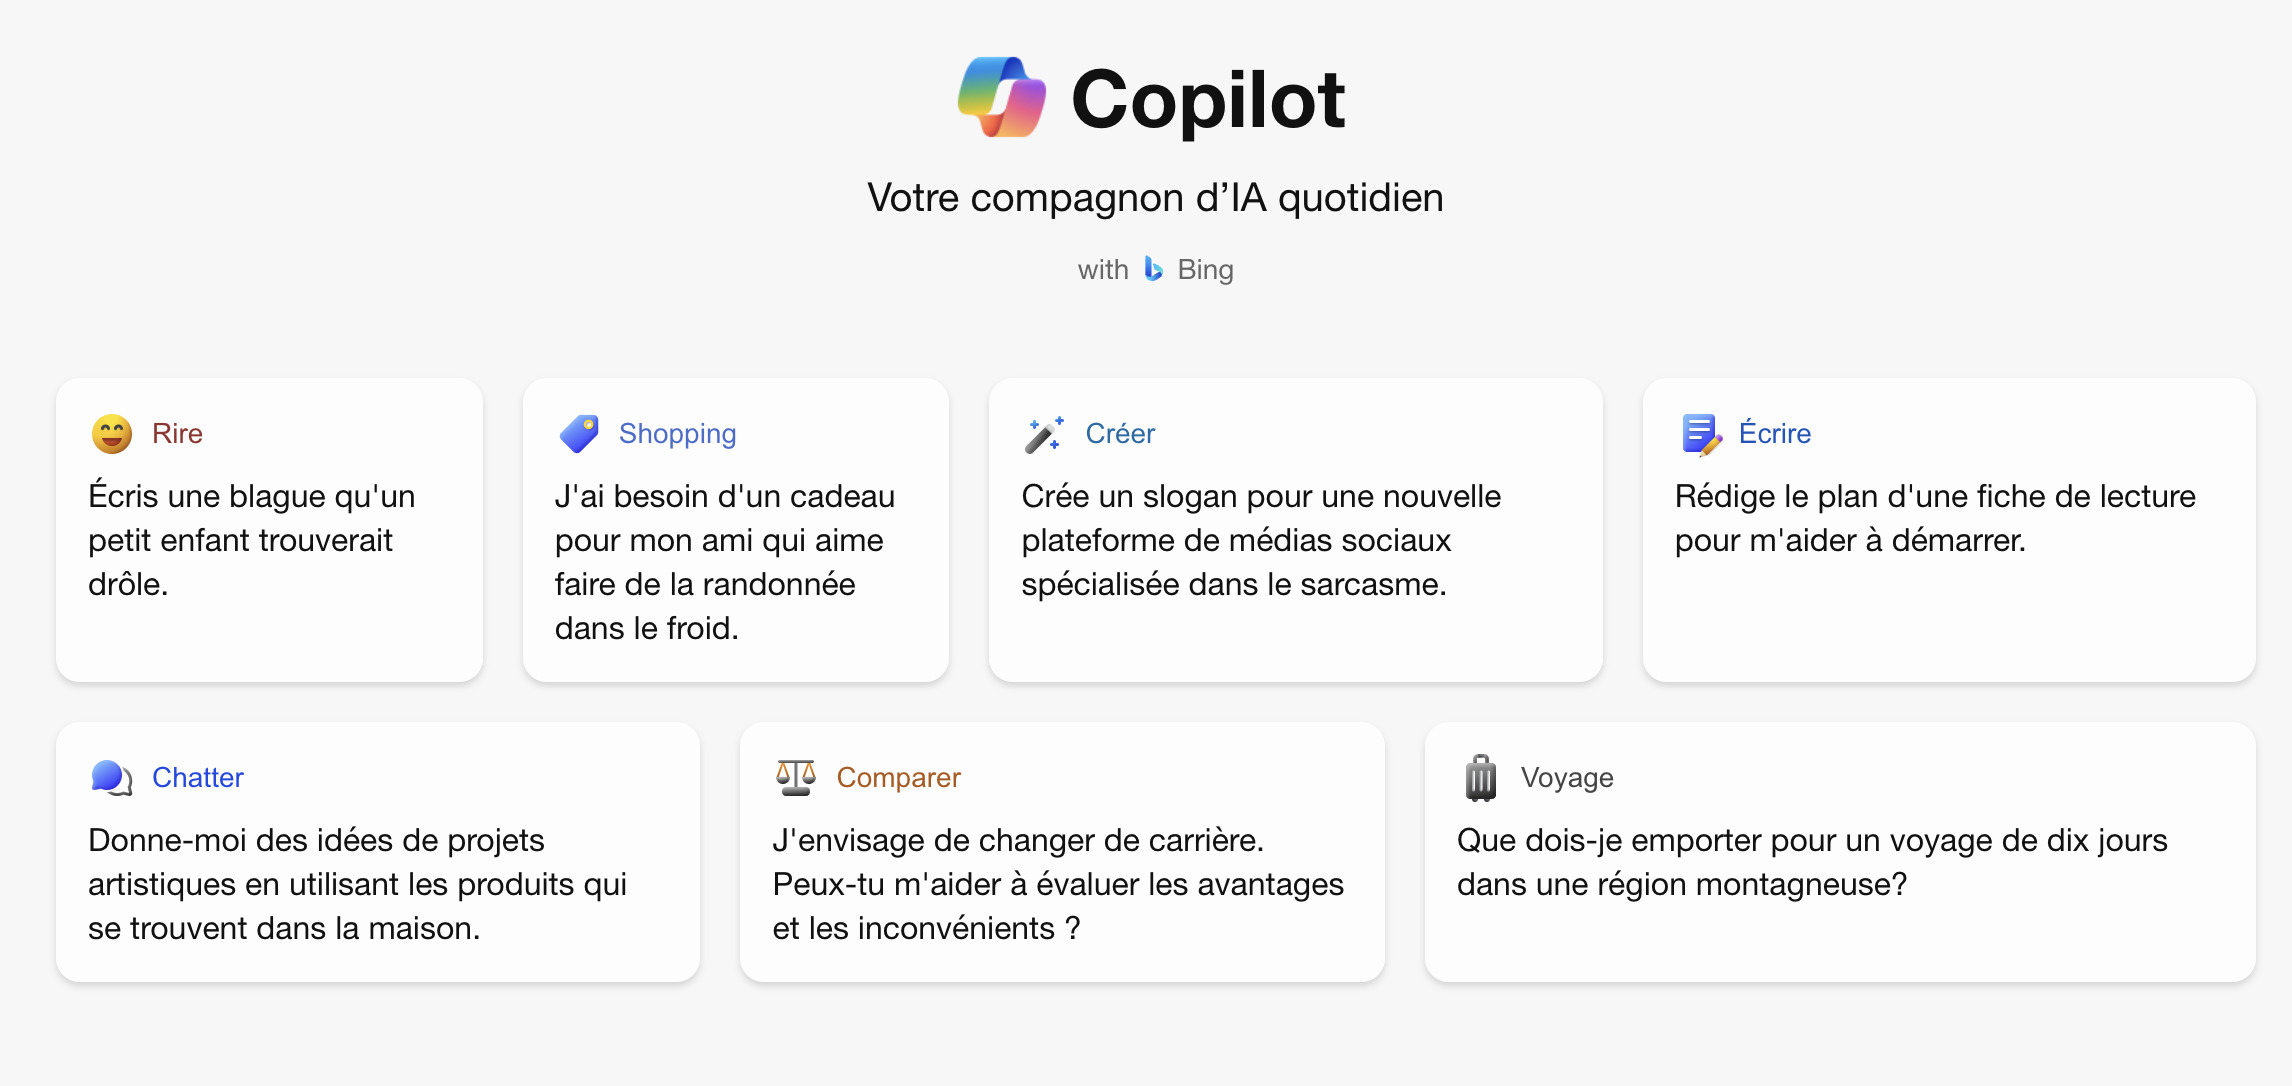Open the Créer category label
The image size is (2292, 1086).
coord(1120,434)
